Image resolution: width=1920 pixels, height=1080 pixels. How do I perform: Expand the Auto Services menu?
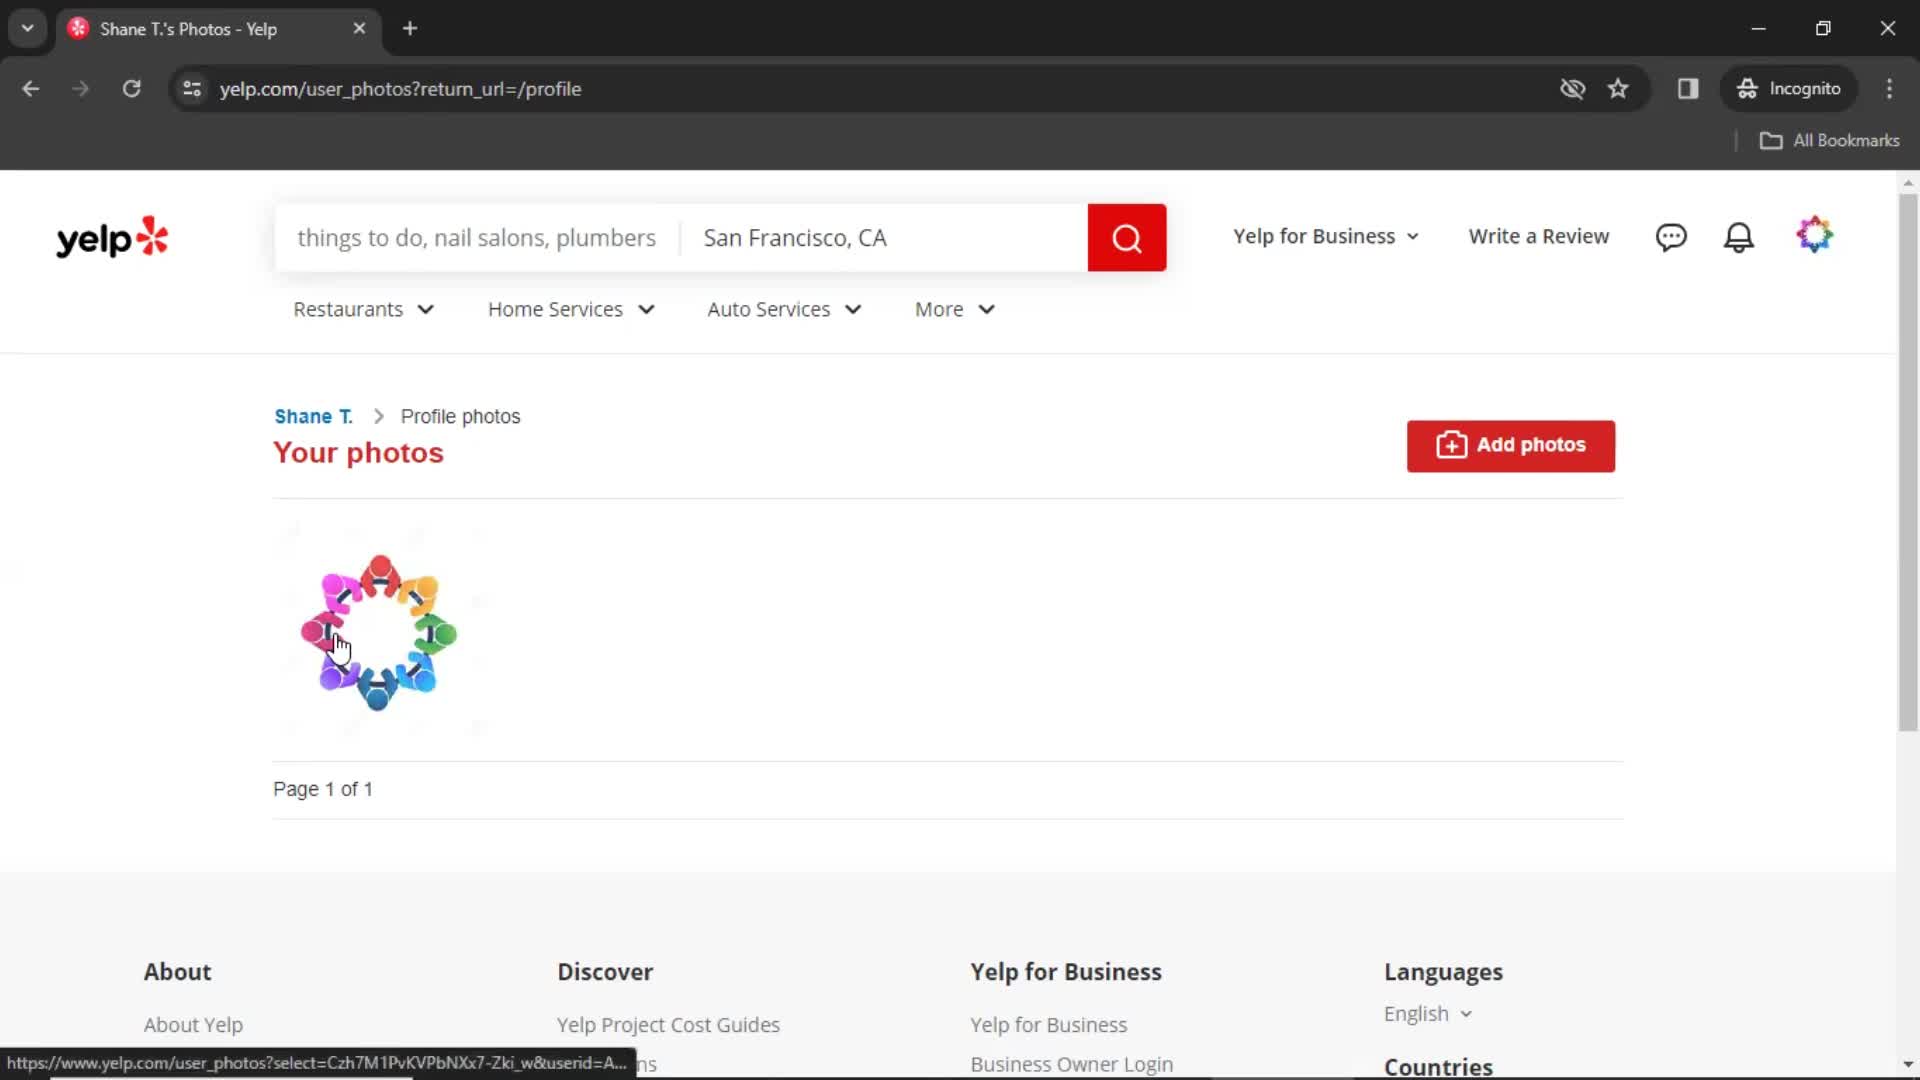(x=784, y=310)
